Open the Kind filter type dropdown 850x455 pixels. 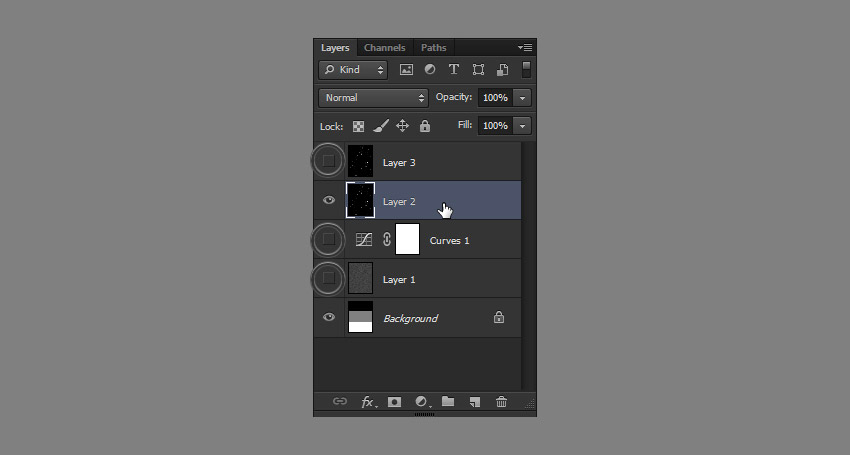click(x=353, y=70)
